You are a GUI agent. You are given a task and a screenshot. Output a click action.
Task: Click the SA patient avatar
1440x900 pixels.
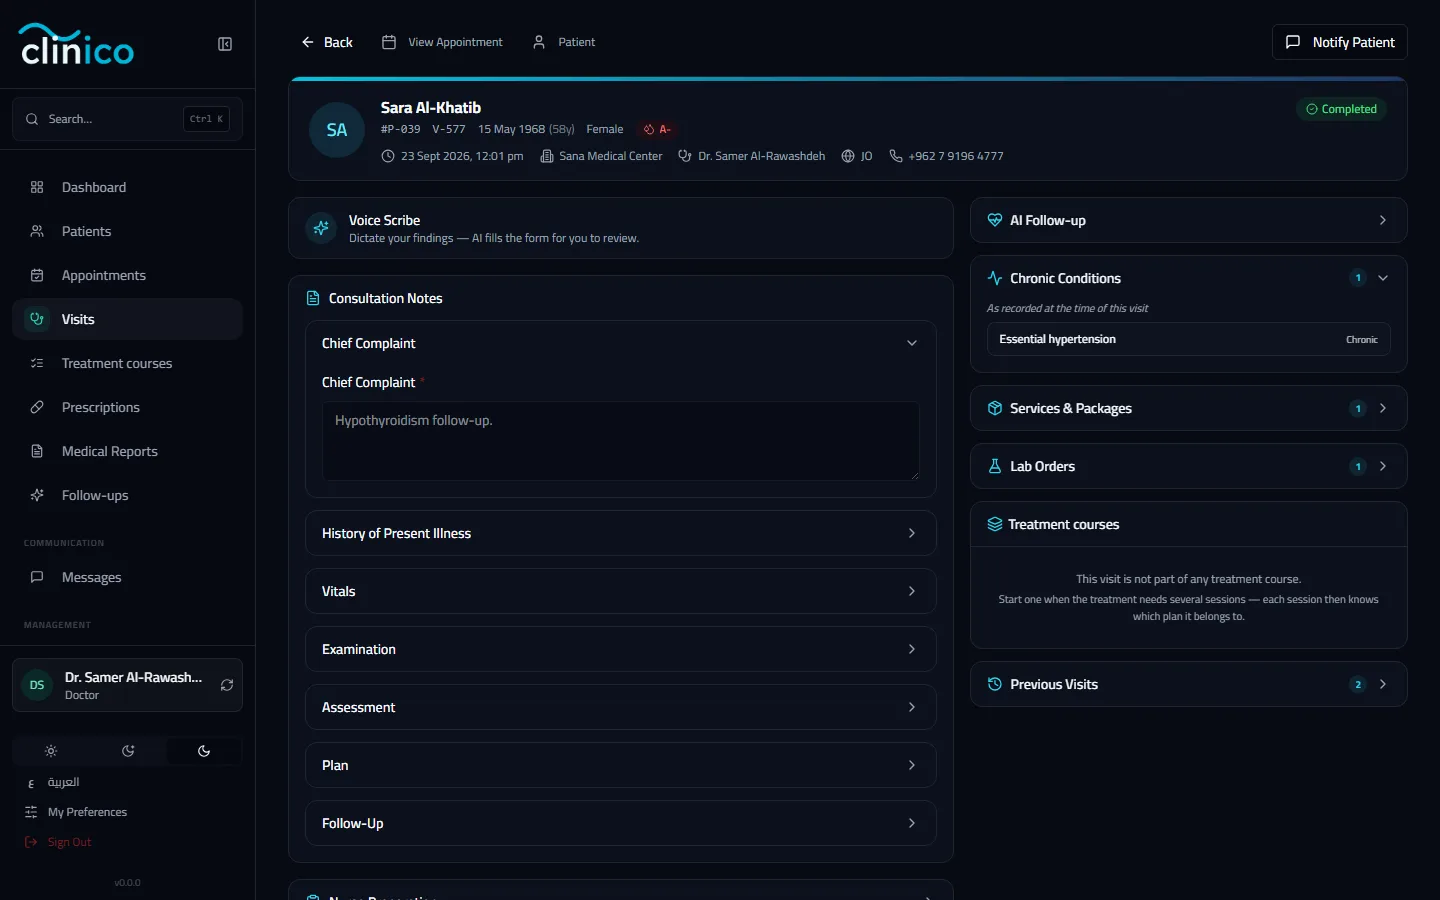337,130
